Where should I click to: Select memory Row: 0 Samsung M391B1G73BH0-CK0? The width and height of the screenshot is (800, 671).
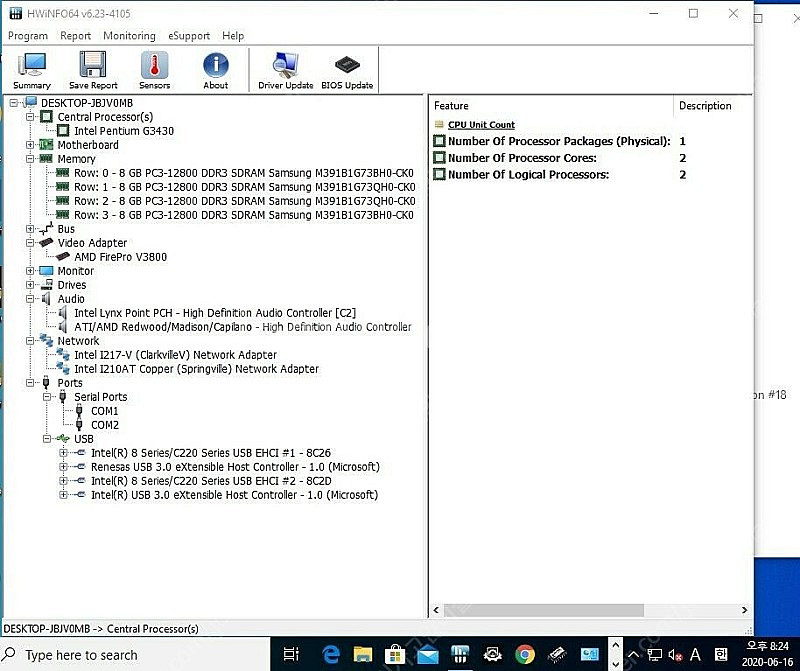pyautogui.click(x=244, y=173)
